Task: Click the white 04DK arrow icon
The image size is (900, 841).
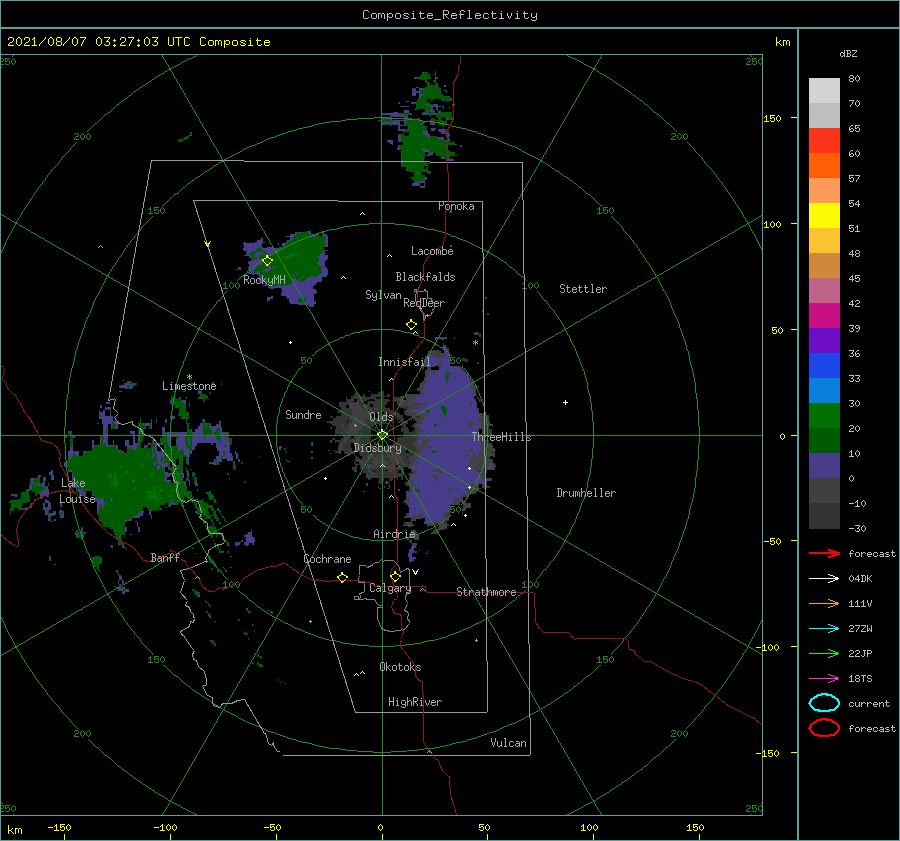Action: tap(824, 578)
